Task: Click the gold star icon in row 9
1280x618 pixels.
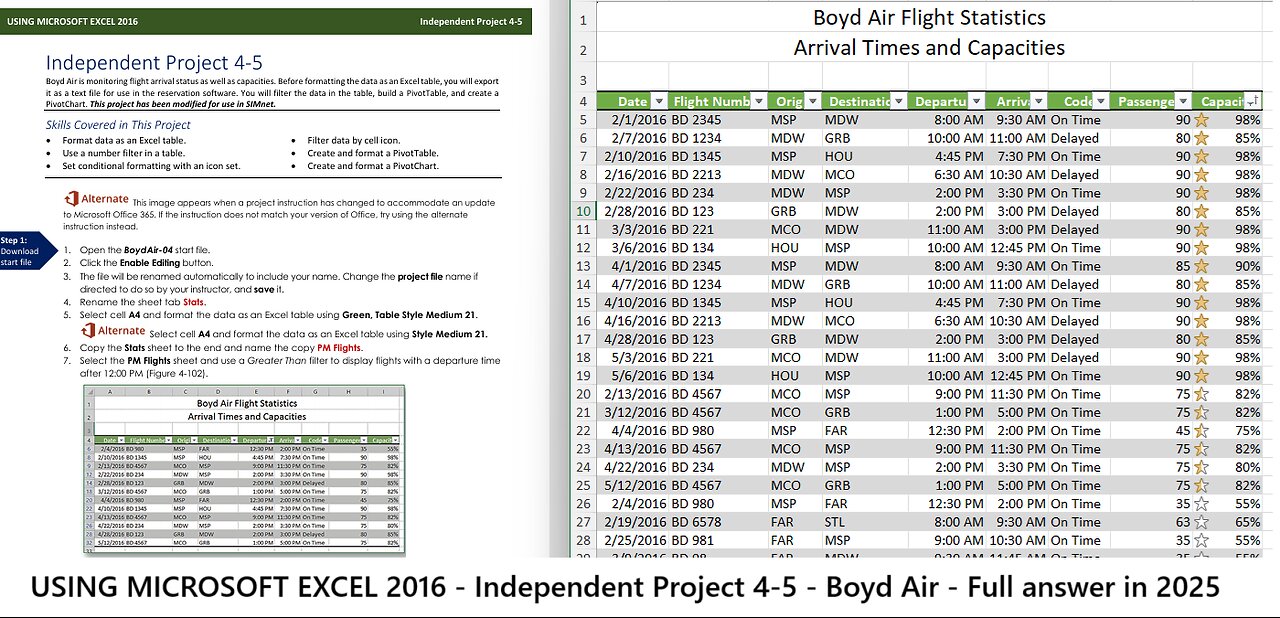Action: pyautogui.click(x=1201, y=193)
